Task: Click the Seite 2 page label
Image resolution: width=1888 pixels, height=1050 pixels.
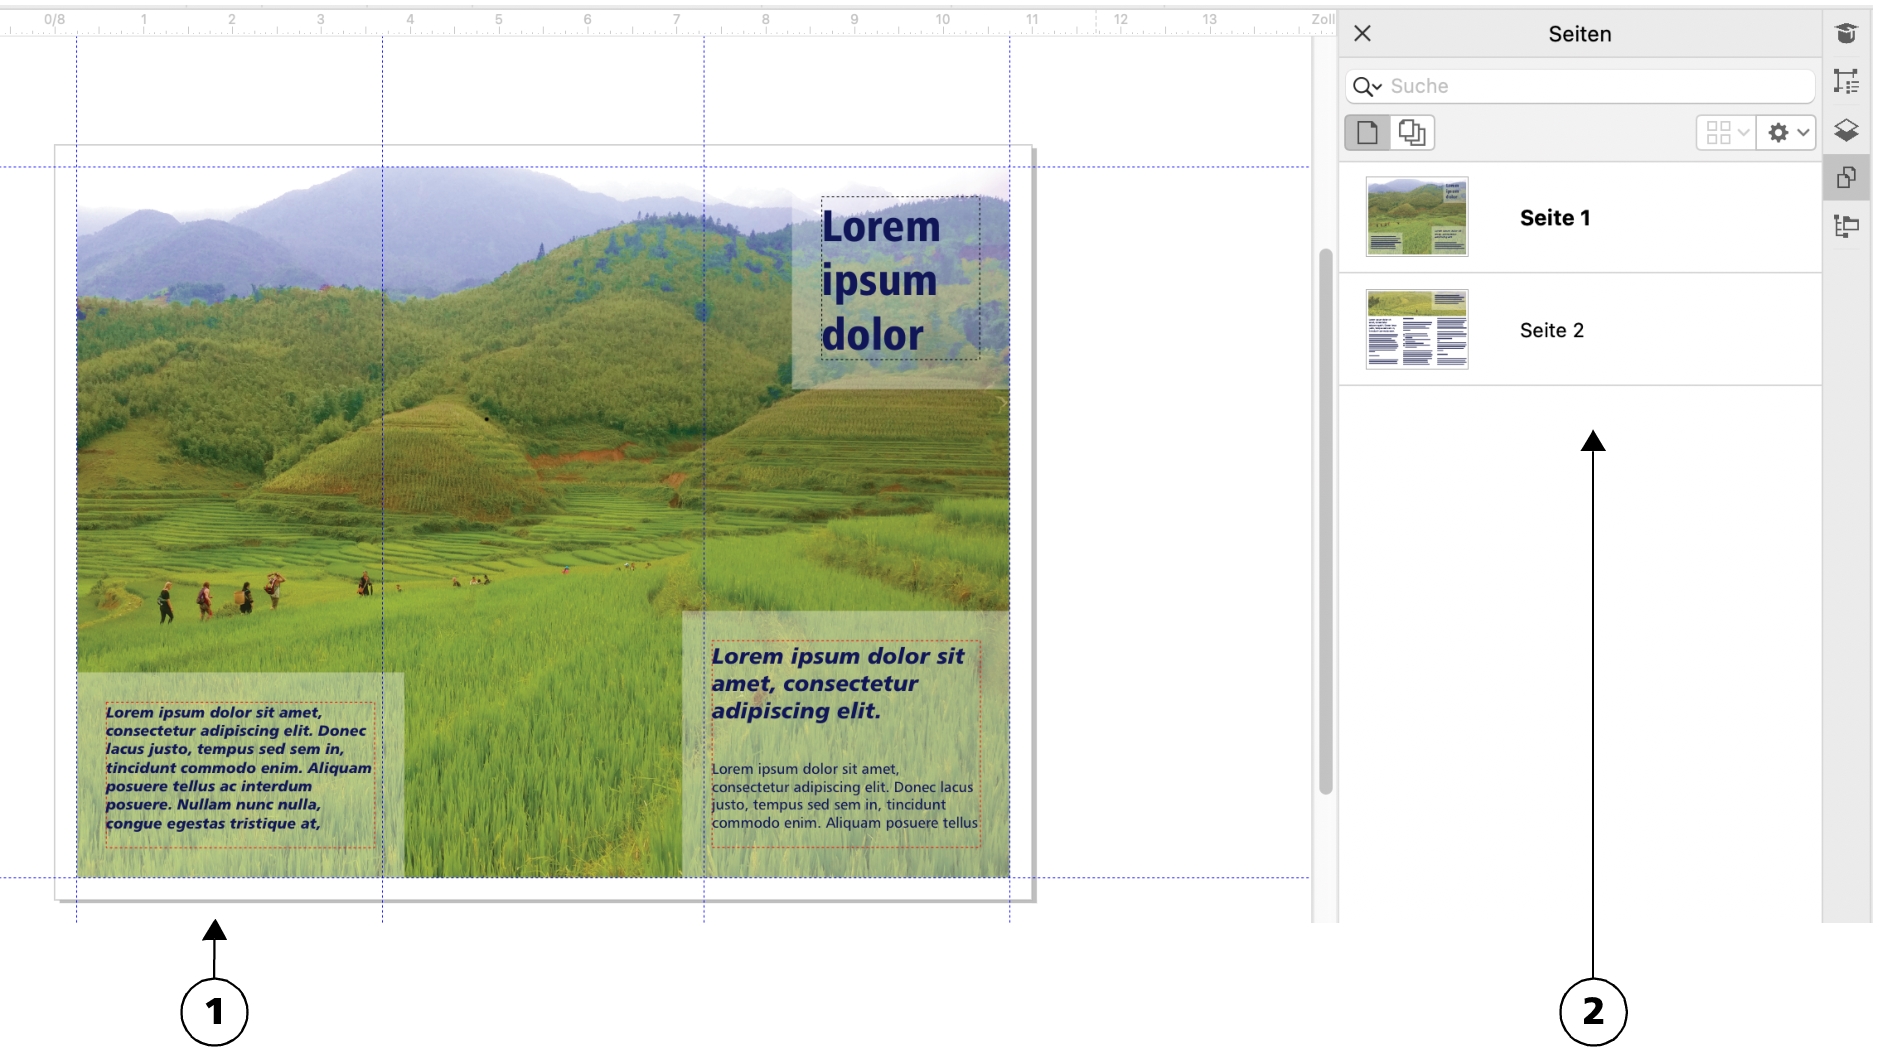Action: point(1552,331)
